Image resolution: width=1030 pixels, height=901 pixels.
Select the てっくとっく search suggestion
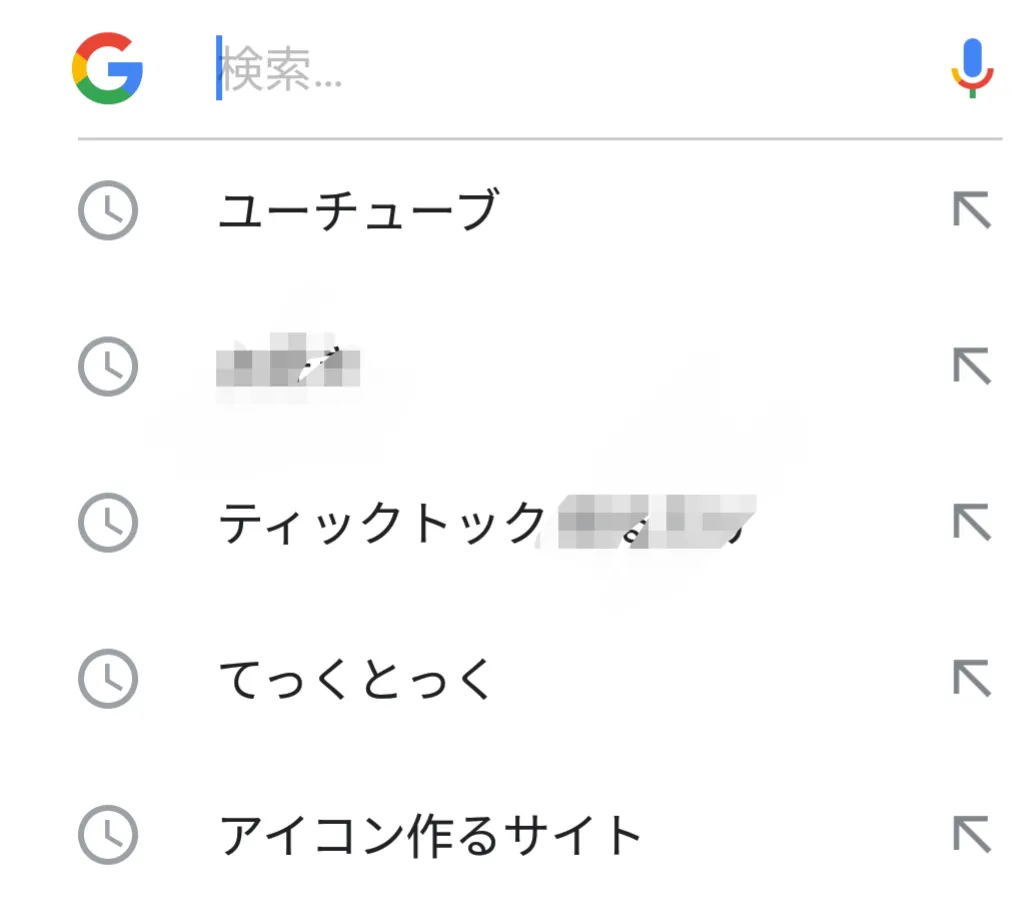(x=356, y=680)
